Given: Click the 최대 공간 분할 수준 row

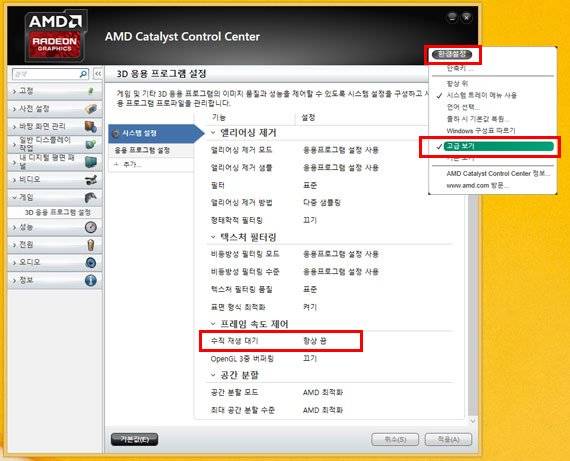Looking at the screenshot, I should click(x=329, y=410).
